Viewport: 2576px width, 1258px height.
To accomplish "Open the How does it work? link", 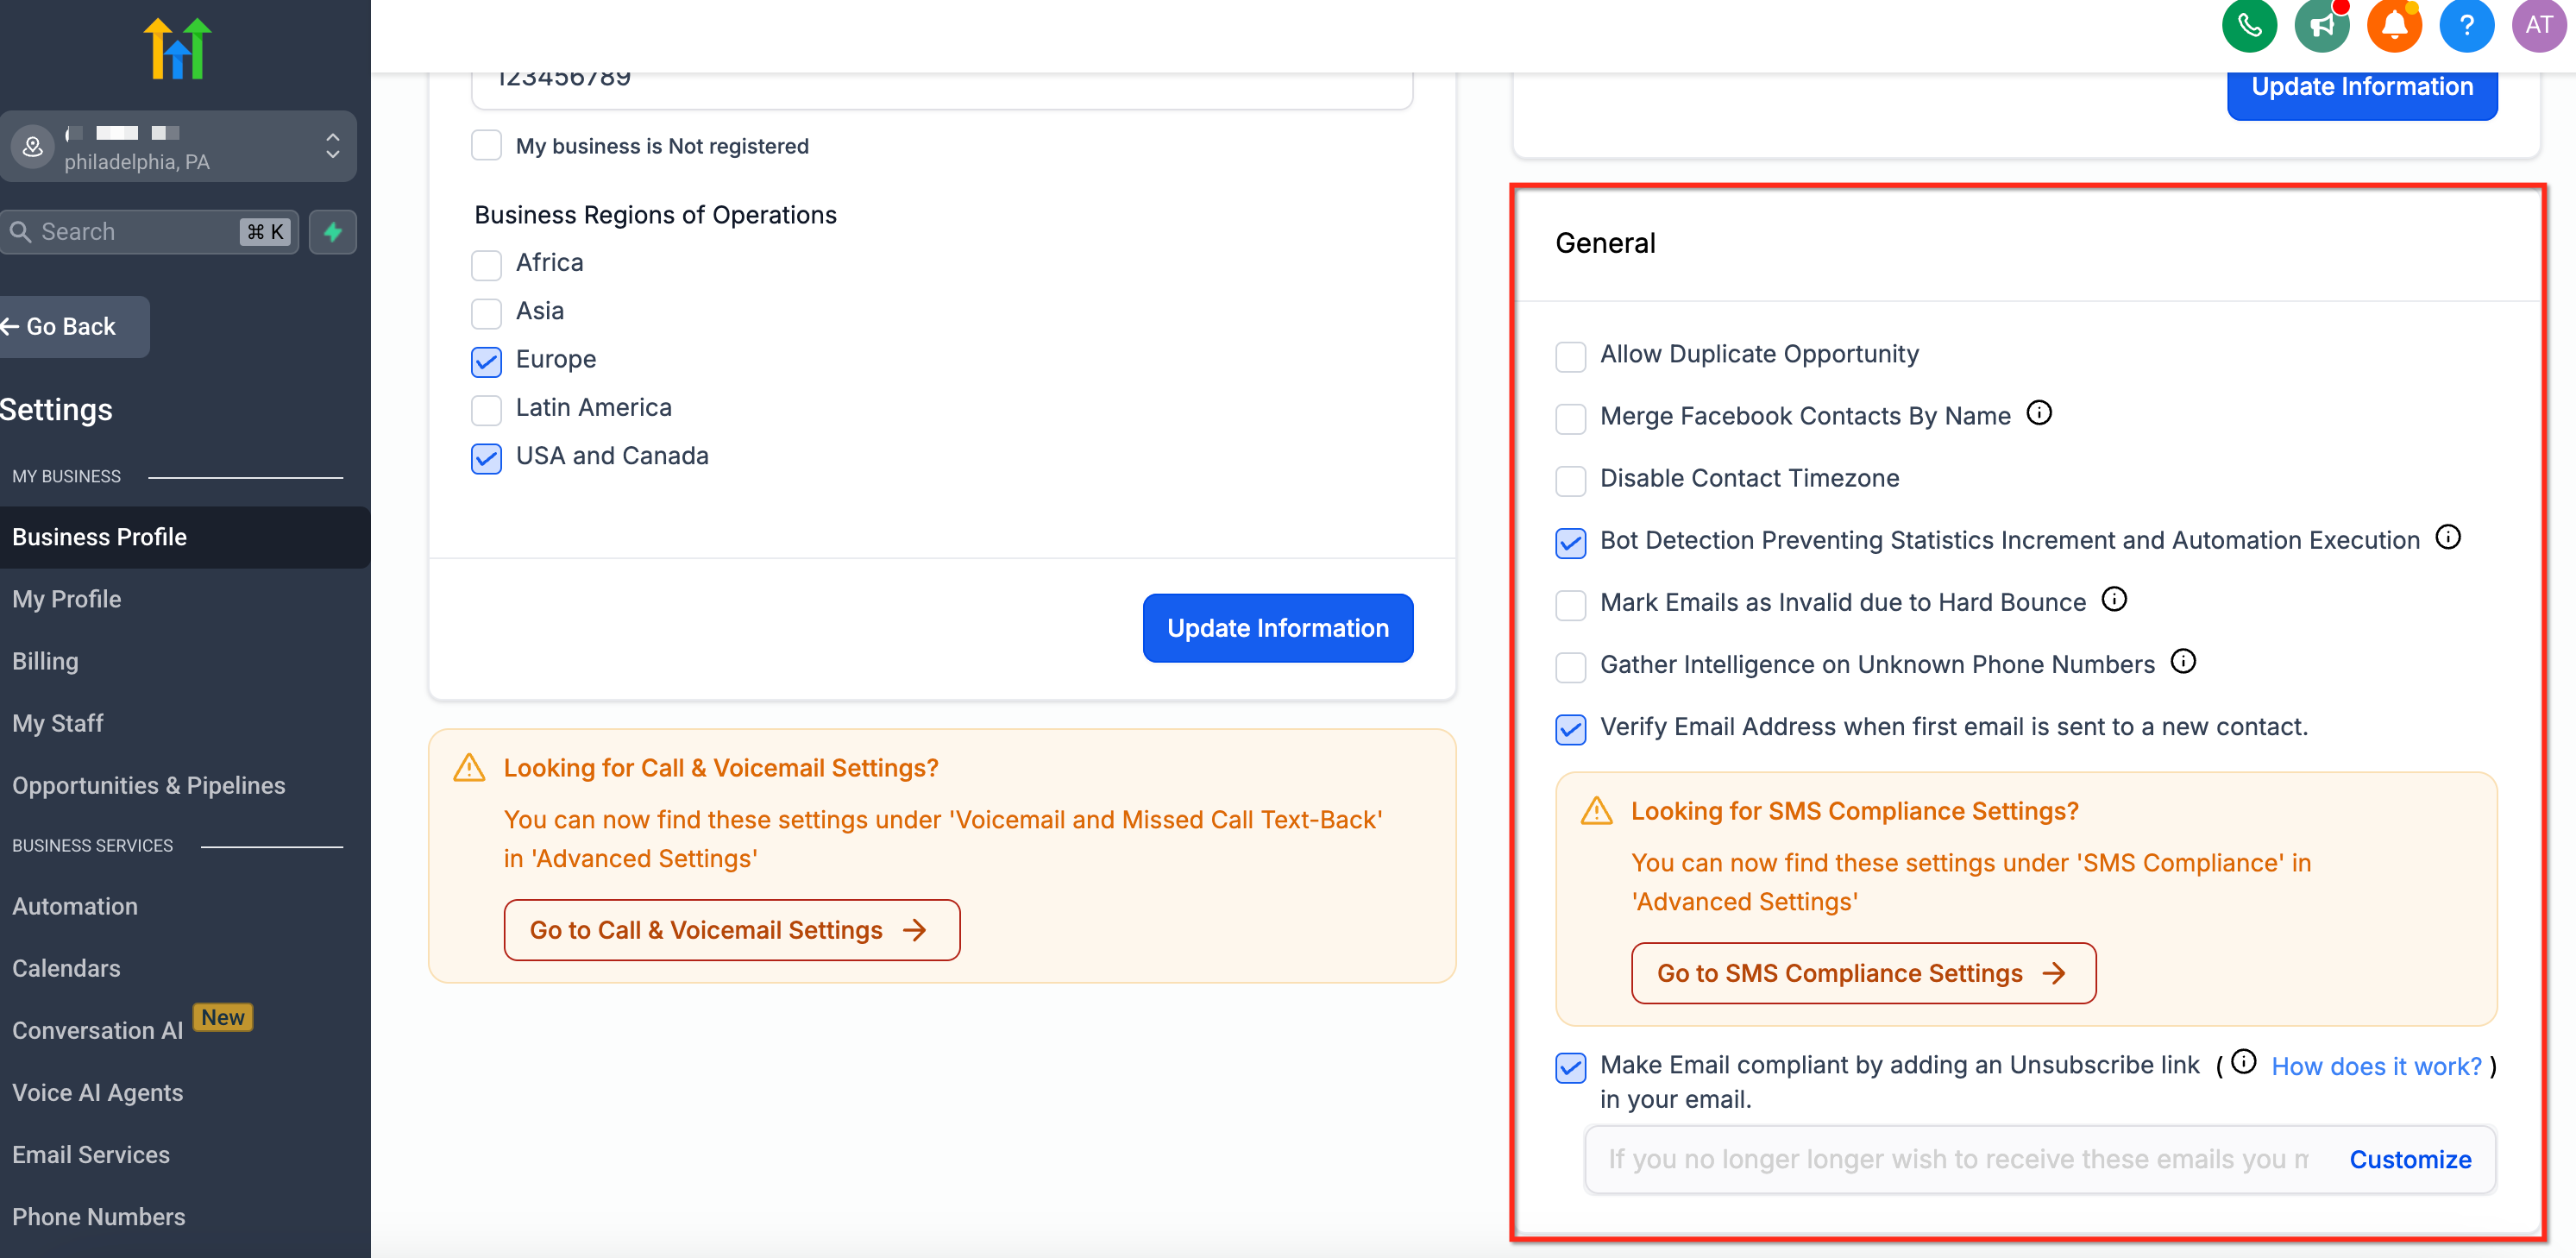I will coord(2375,1066).
